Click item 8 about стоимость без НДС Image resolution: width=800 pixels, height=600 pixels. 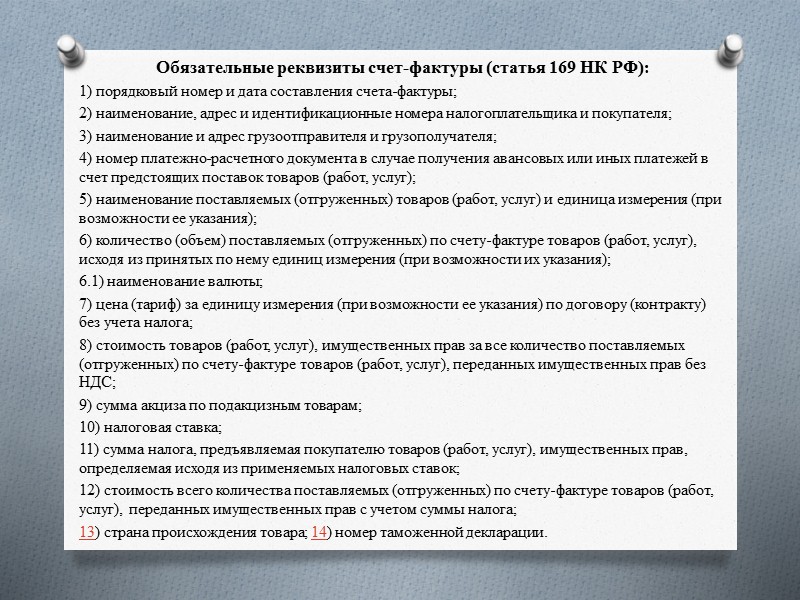[x=392, y=364]
